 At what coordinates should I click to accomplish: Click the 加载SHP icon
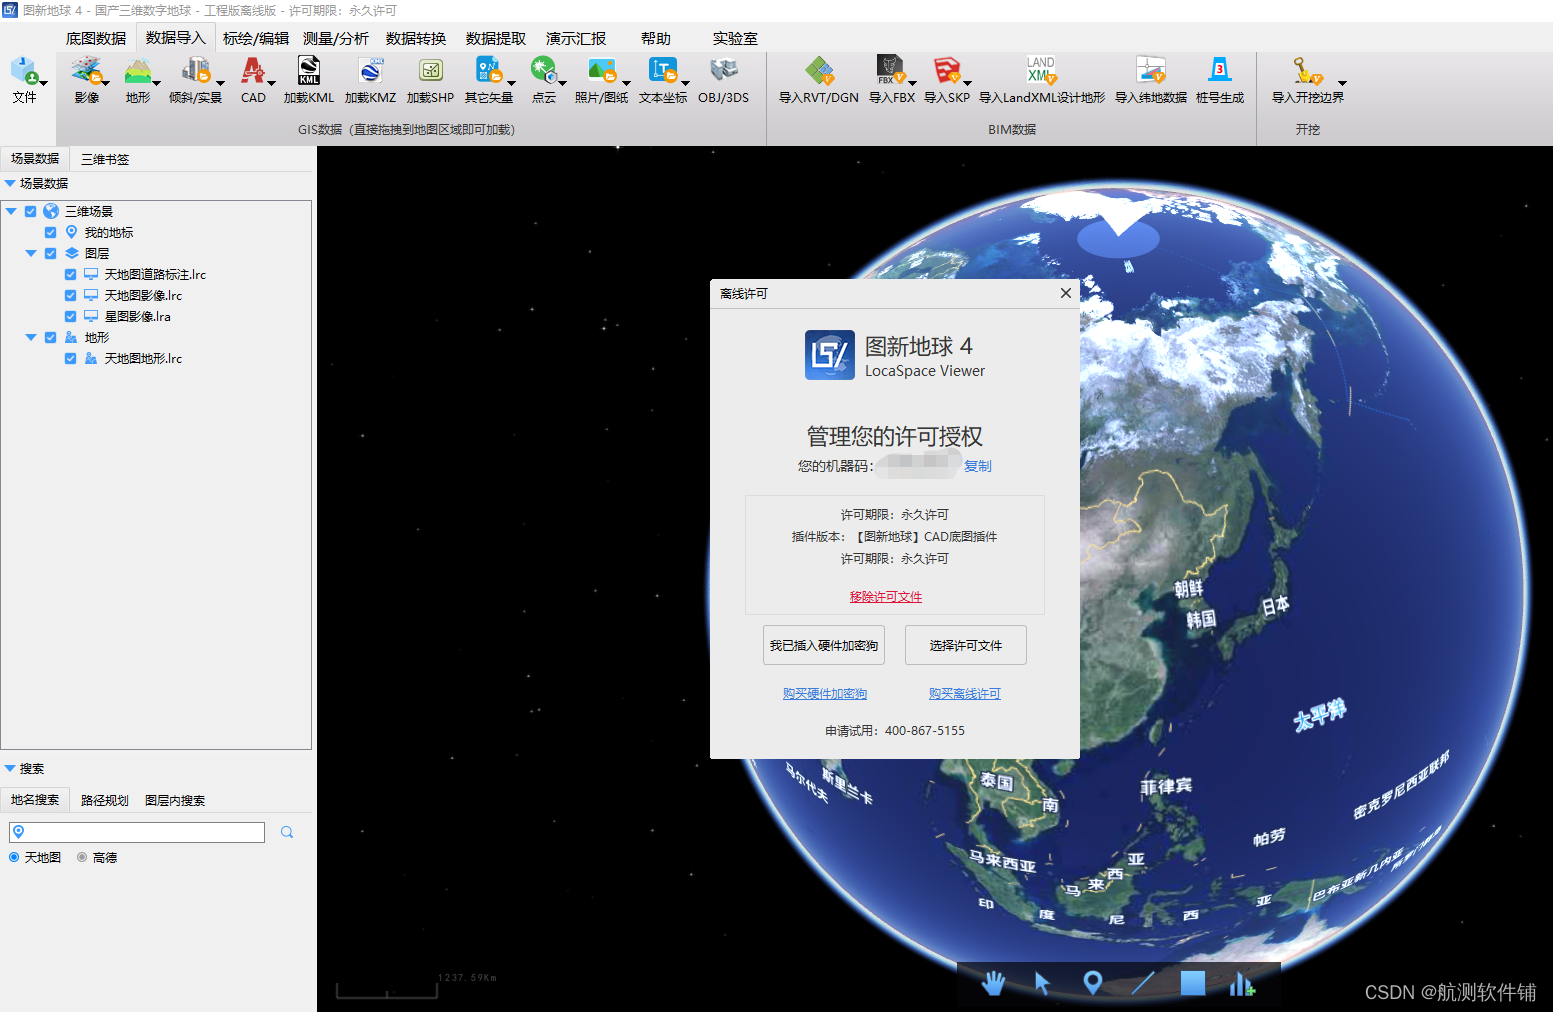(x=431, y=71)
